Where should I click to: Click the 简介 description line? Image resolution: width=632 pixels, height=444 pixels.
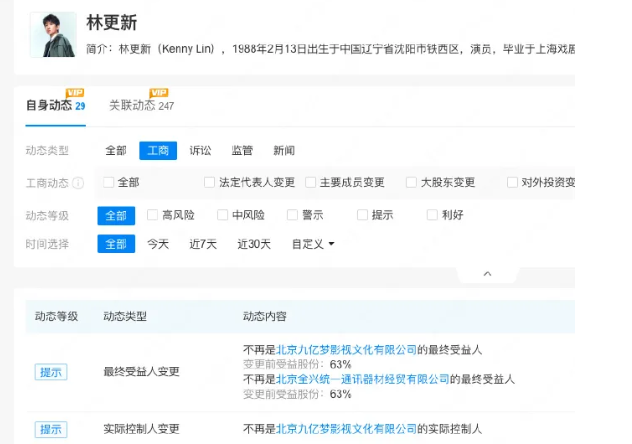pos(331,49)
